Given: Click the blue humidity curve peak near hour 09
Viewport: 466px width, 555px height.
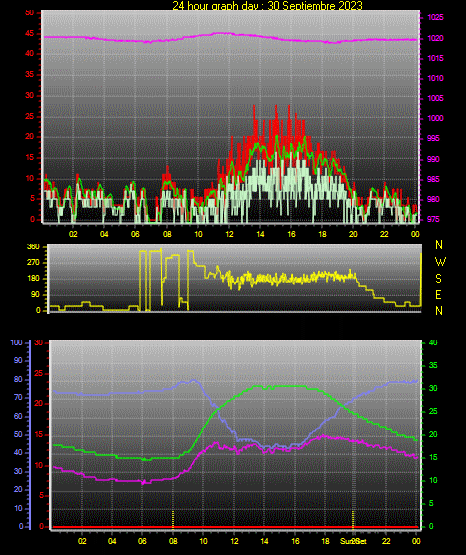Looking at the screenshot, I should [x=194, y=381].
